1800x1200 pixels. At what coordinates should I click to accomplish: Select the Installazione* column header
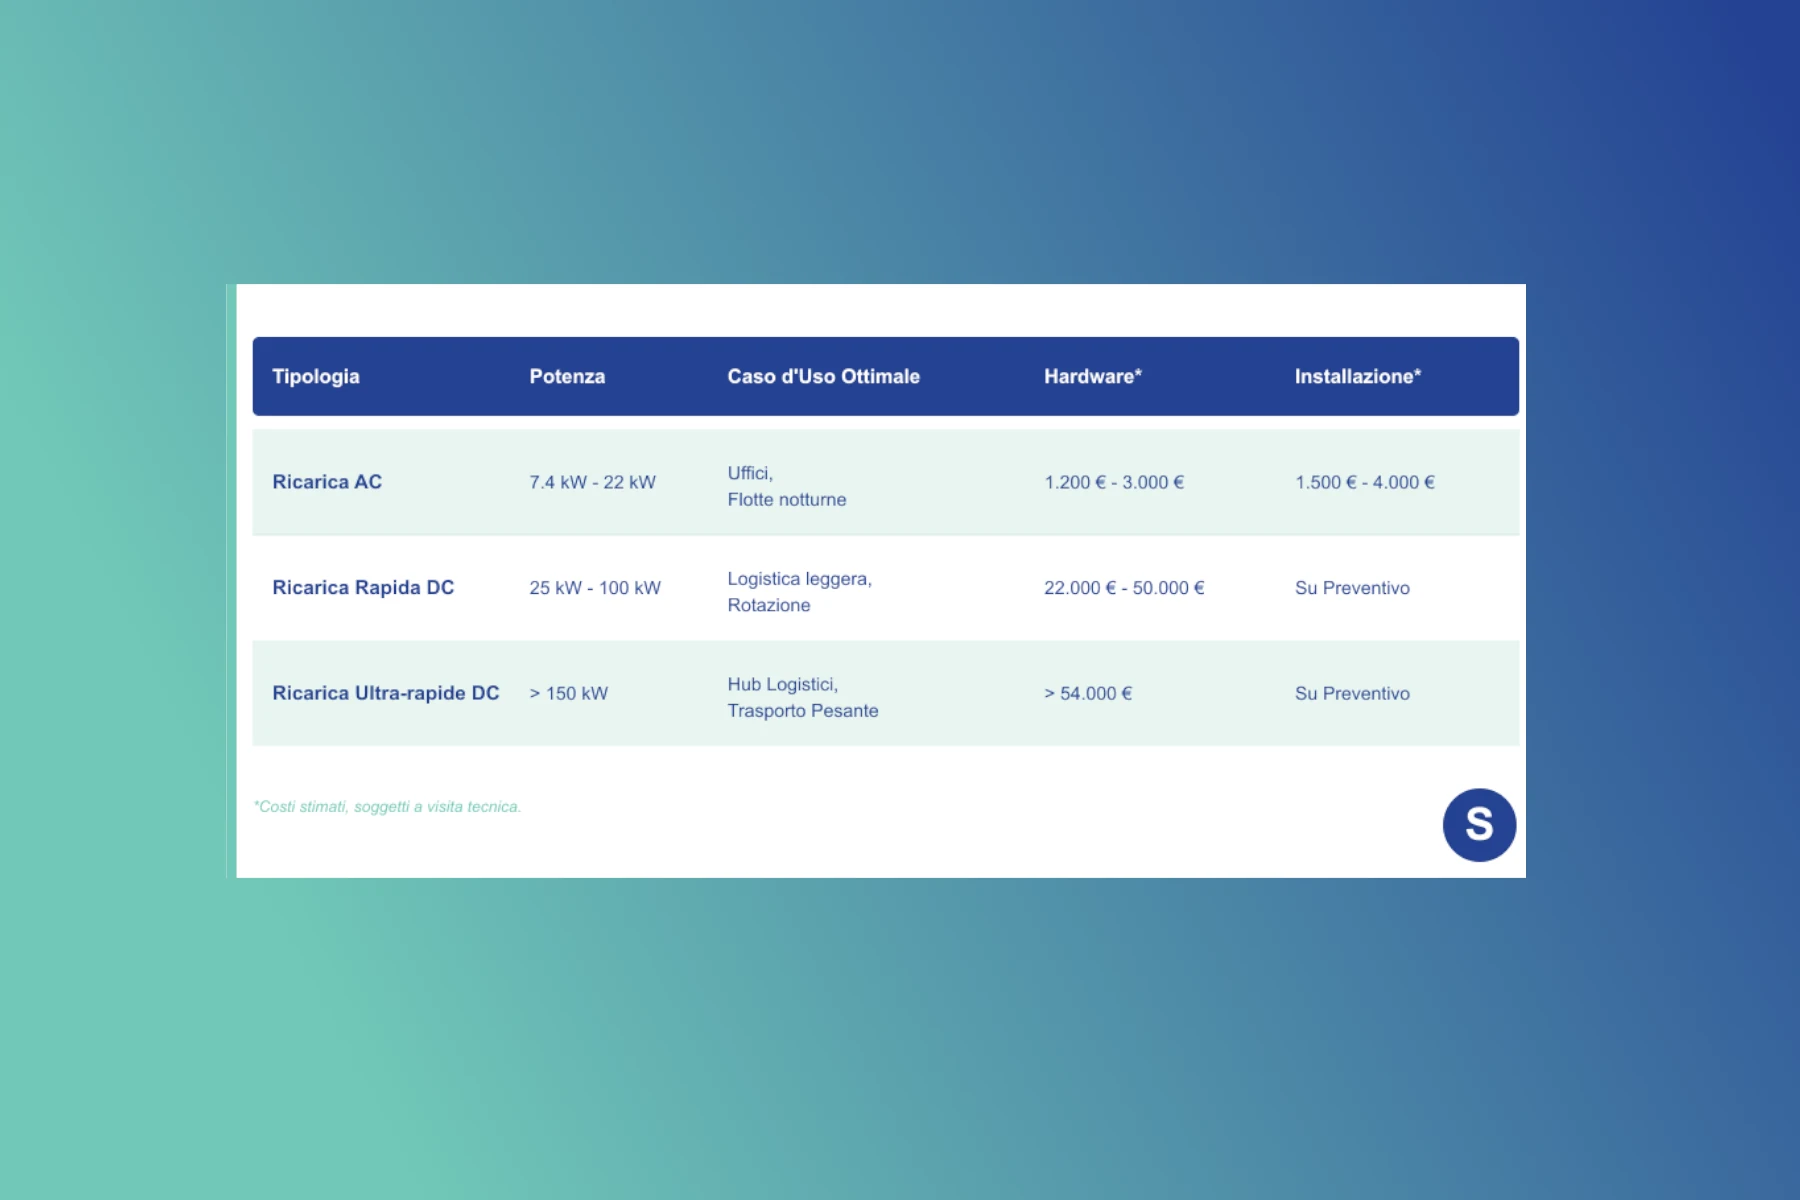(x=1357, y=377)
